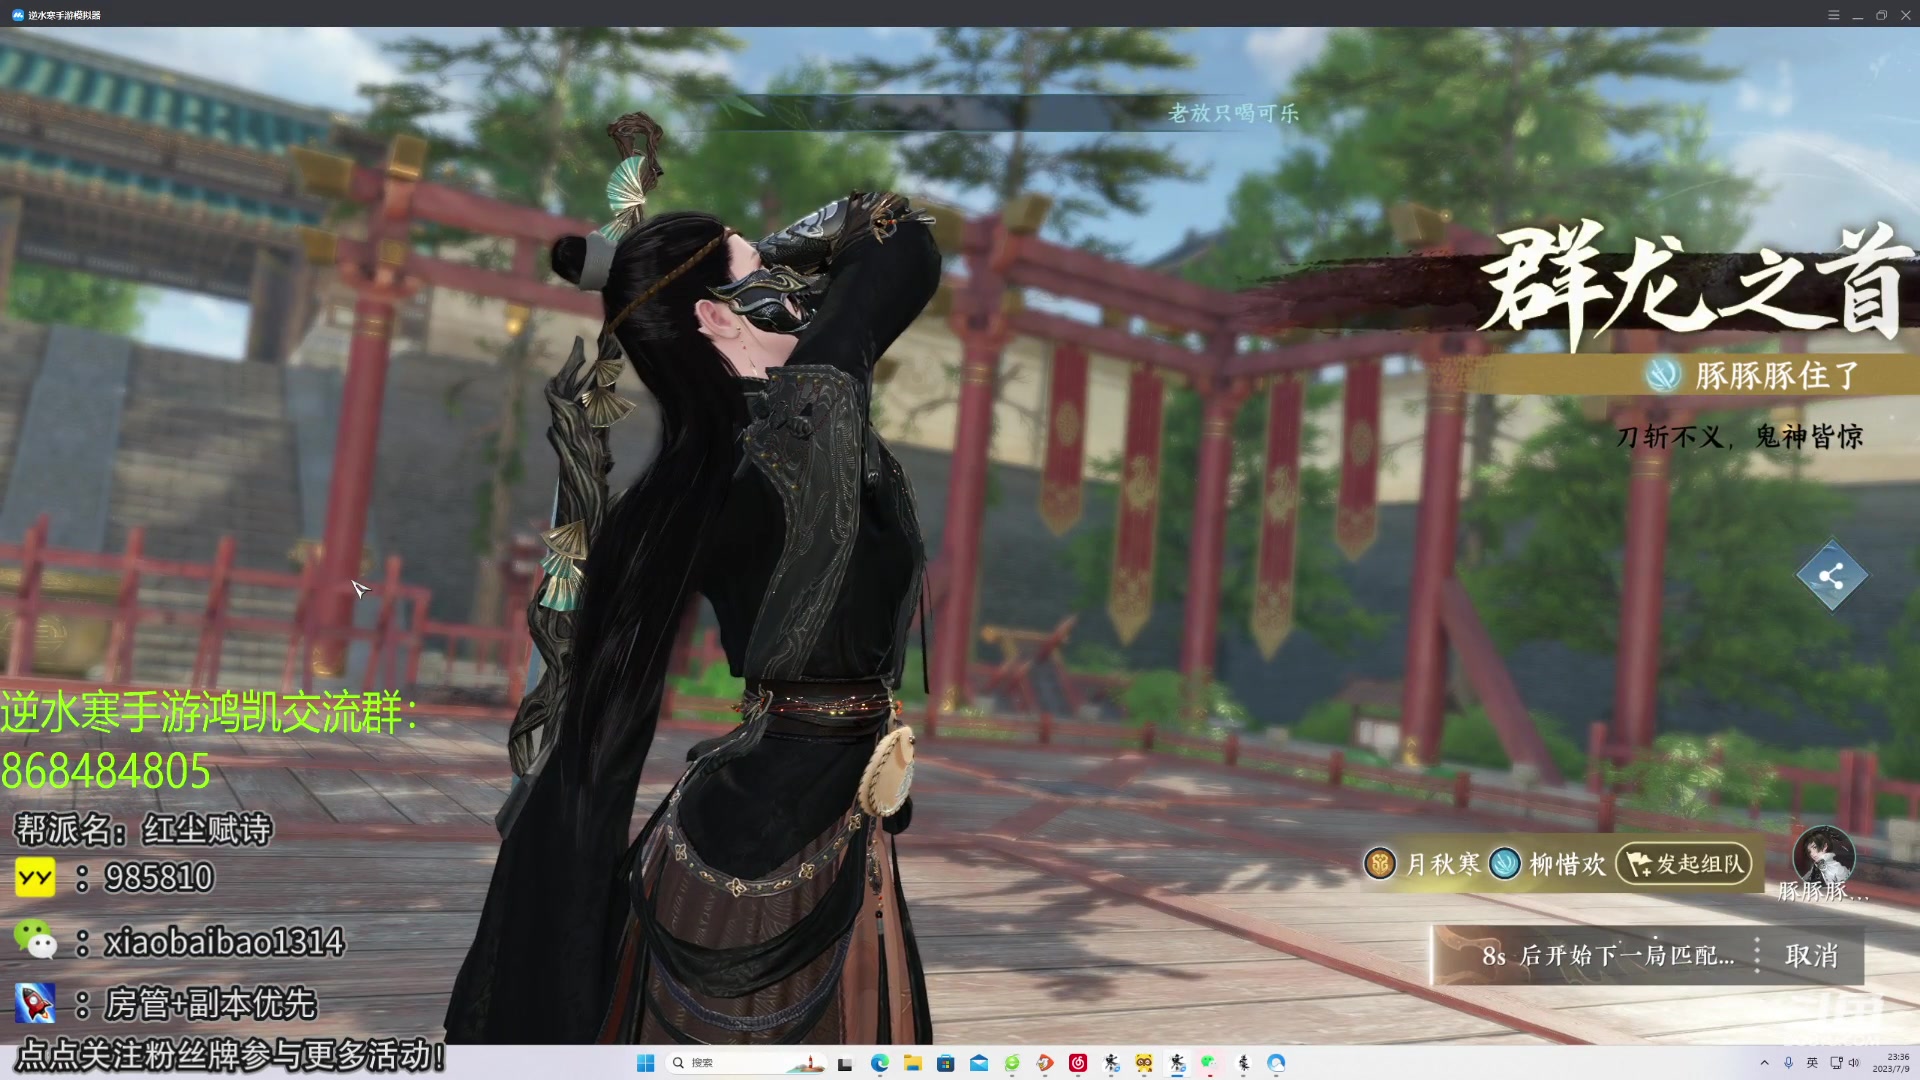Click the blue class emblem beside 豚豚豚住了

coord(1663,376)
